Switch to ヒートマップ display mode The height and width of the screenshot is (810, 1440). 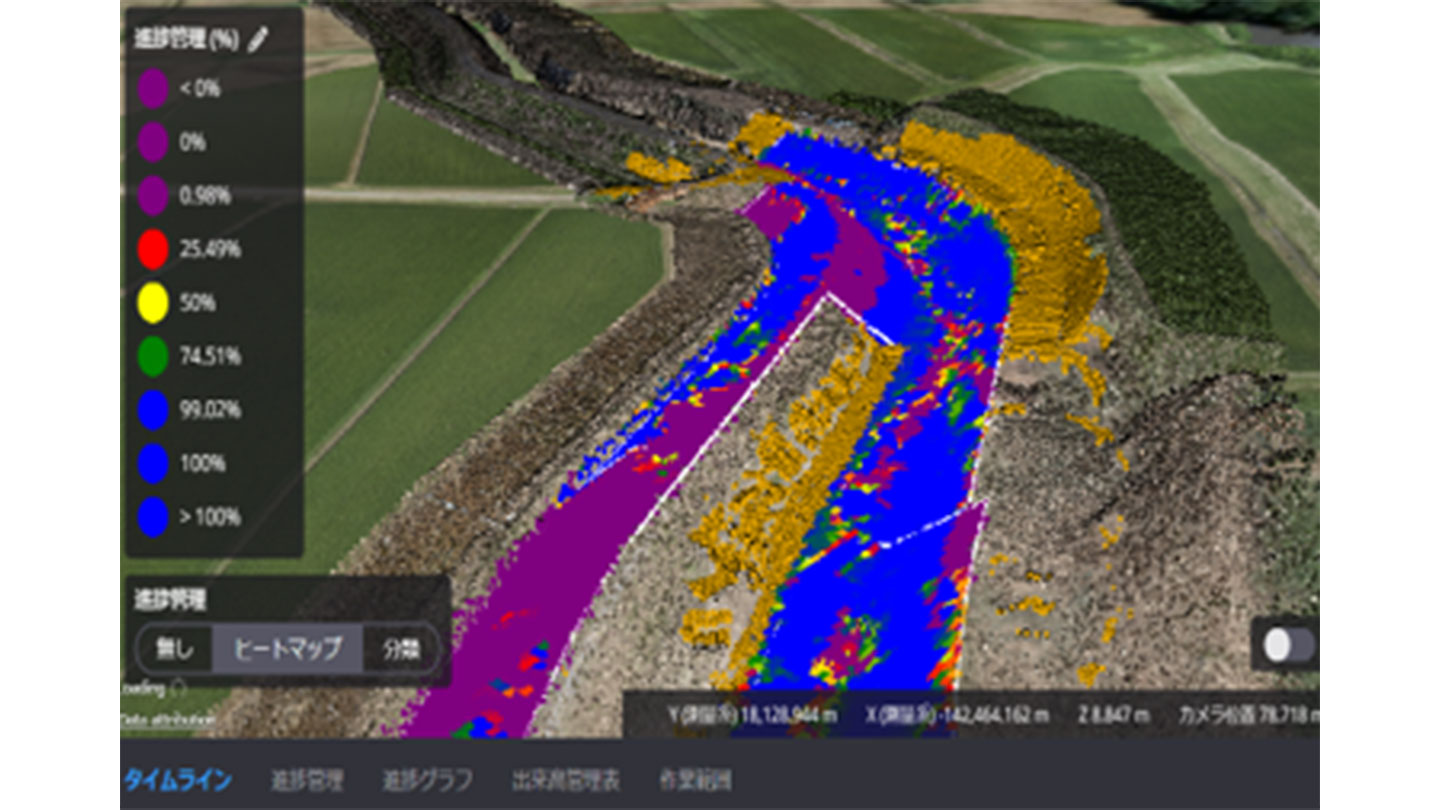click(x=287, y=649)
